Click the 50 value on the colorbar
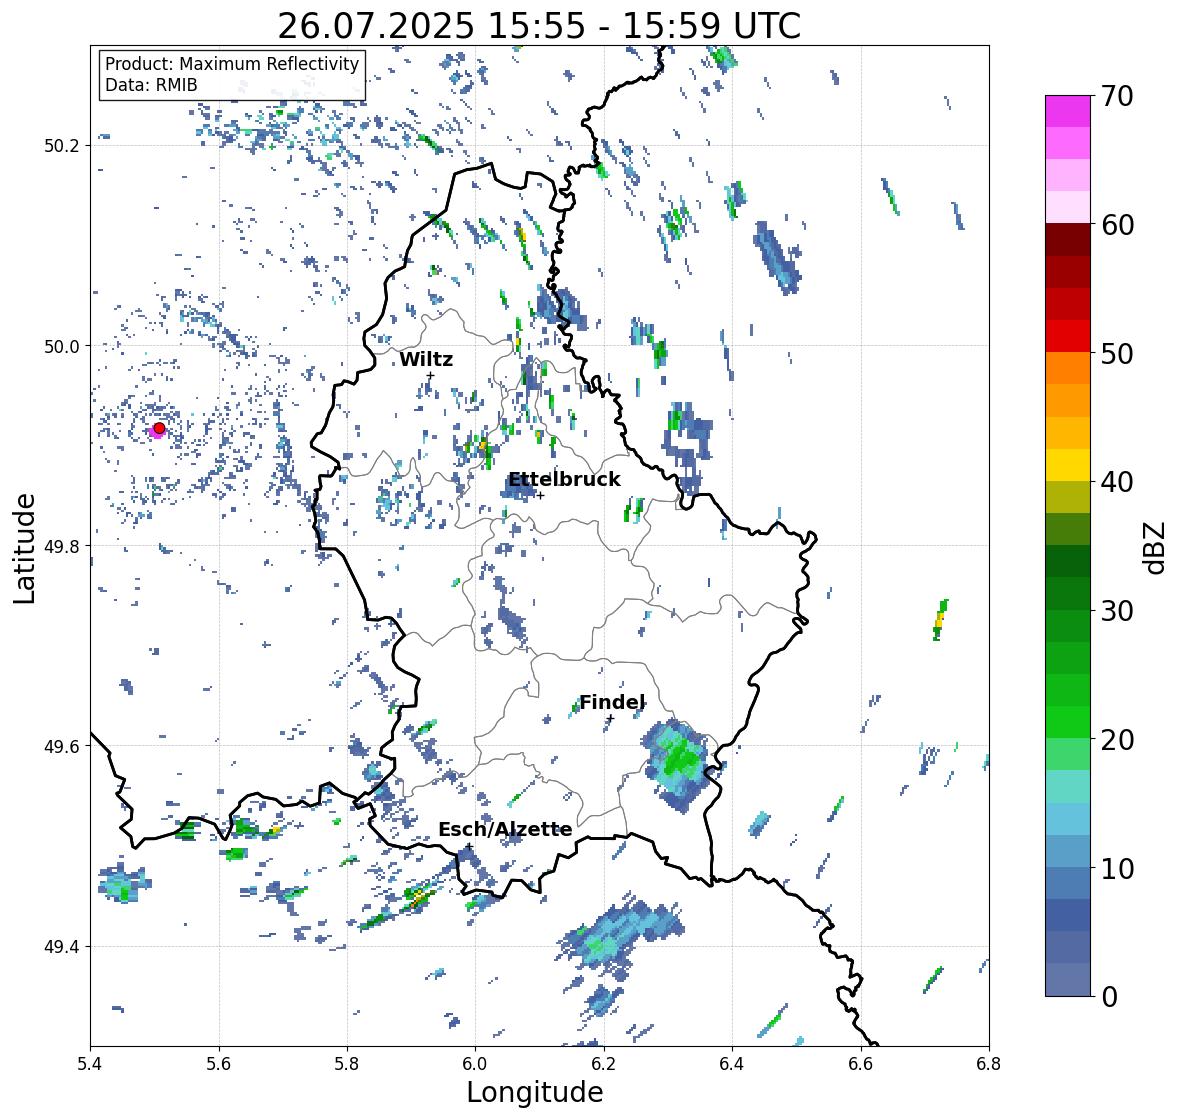Viewport: 1179px width, 1117px height. click(1116, 353)
